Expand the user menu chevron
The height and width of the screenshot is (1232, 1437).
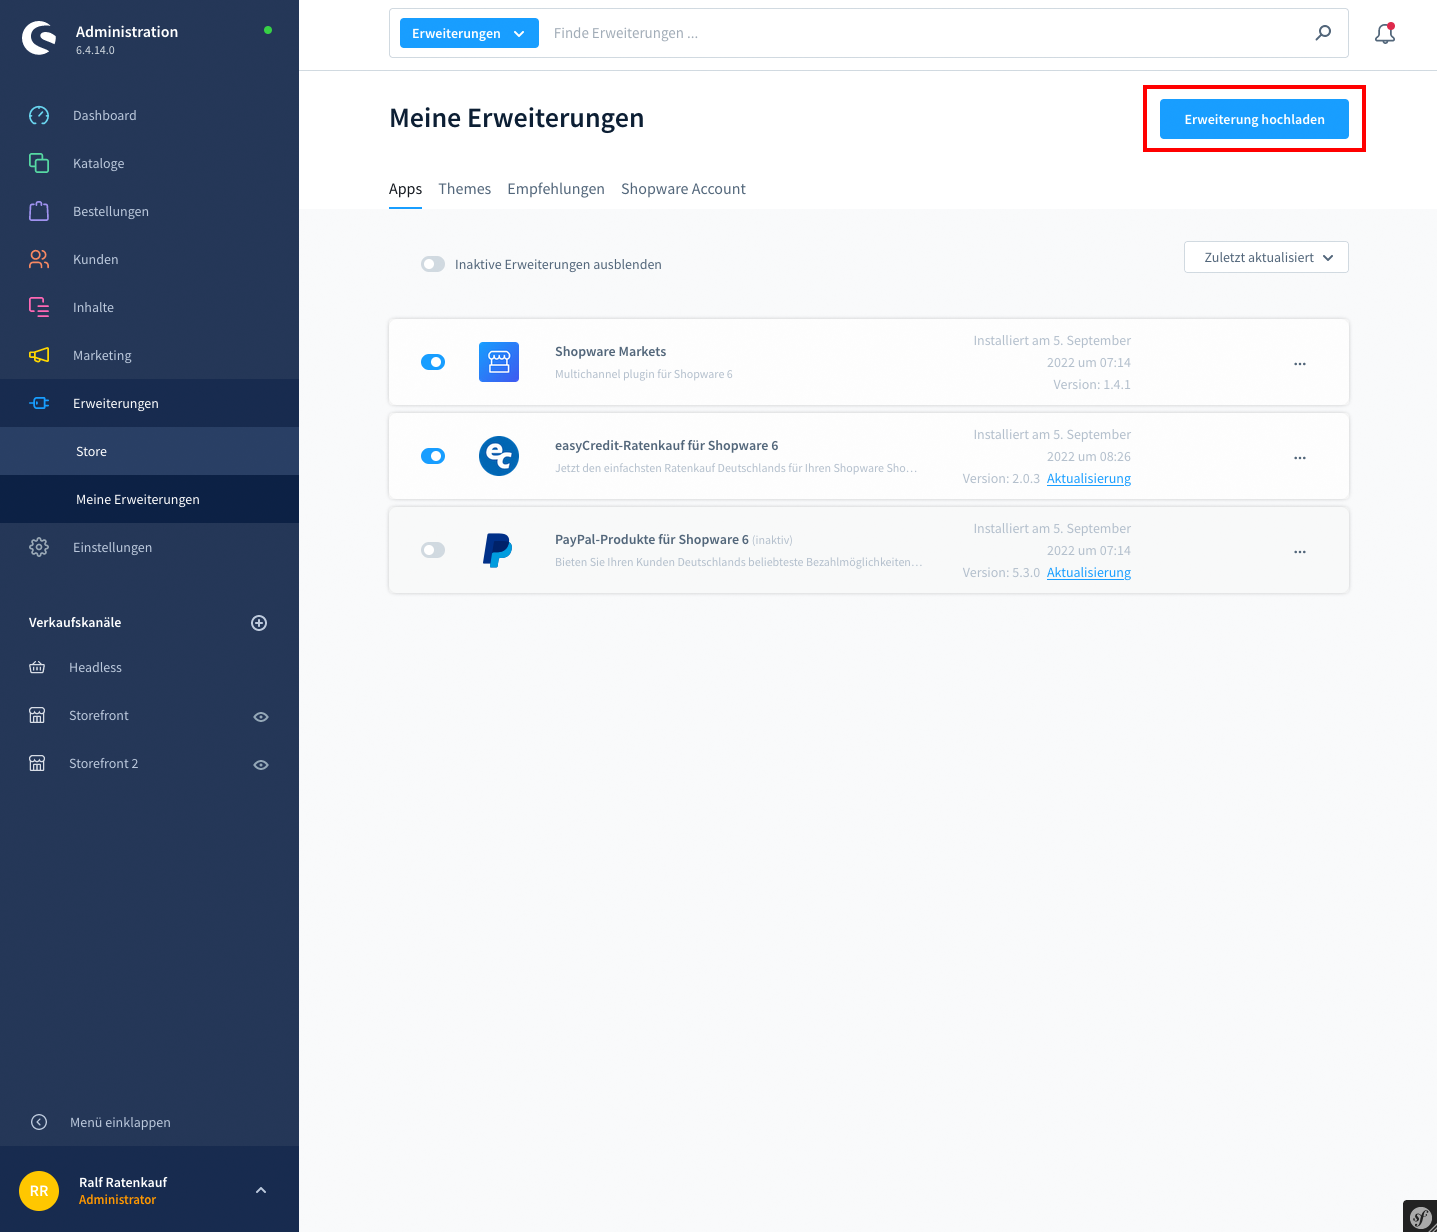point(261,1190)
